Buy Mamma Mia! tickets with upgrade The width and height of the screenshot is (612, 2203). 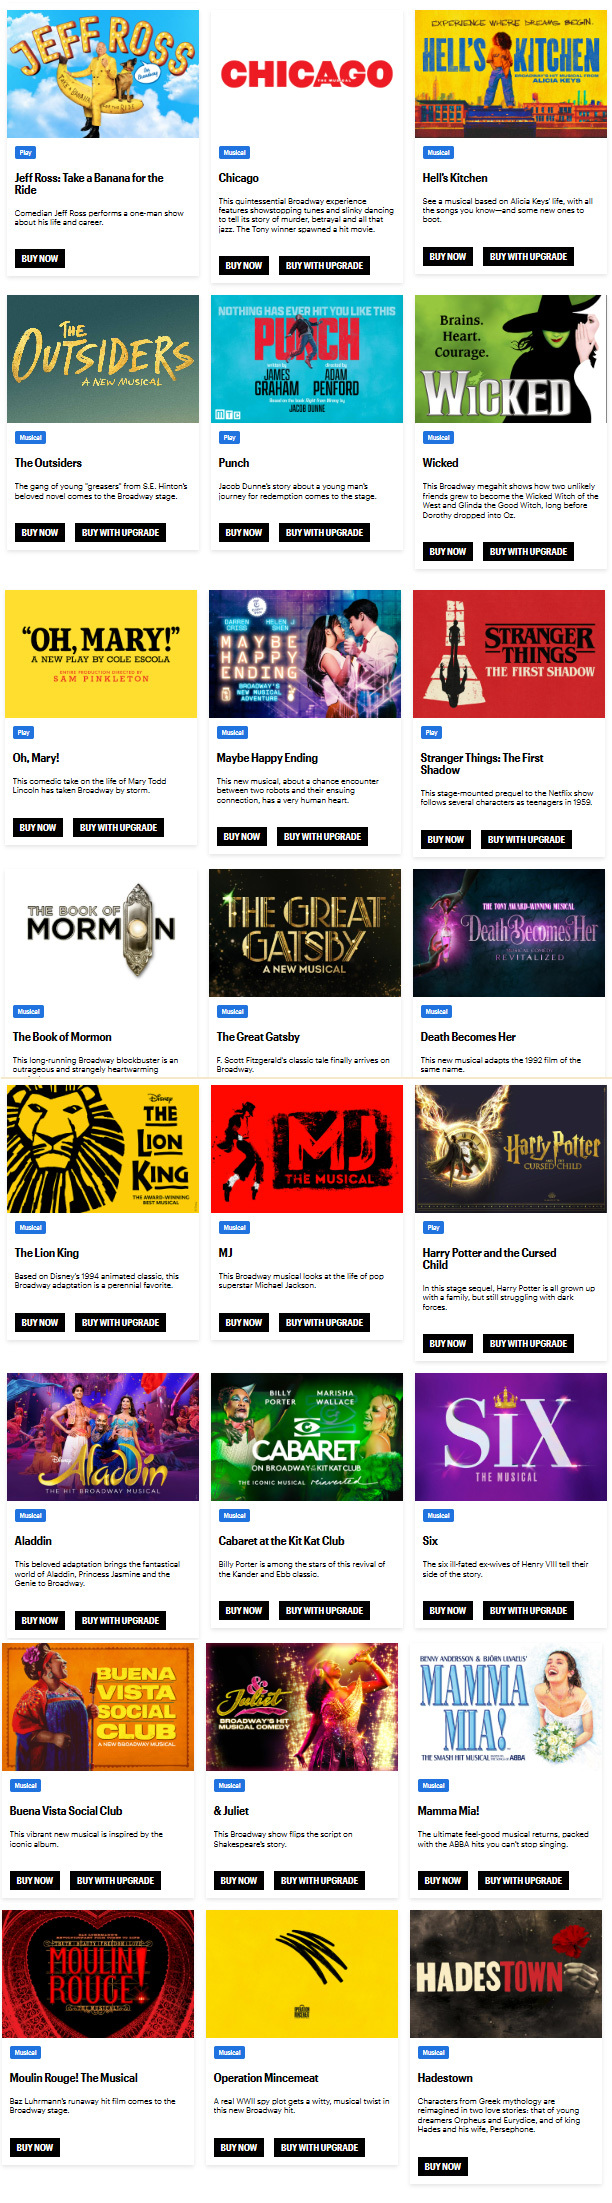pyautogui.click(x=523, y=1881)
